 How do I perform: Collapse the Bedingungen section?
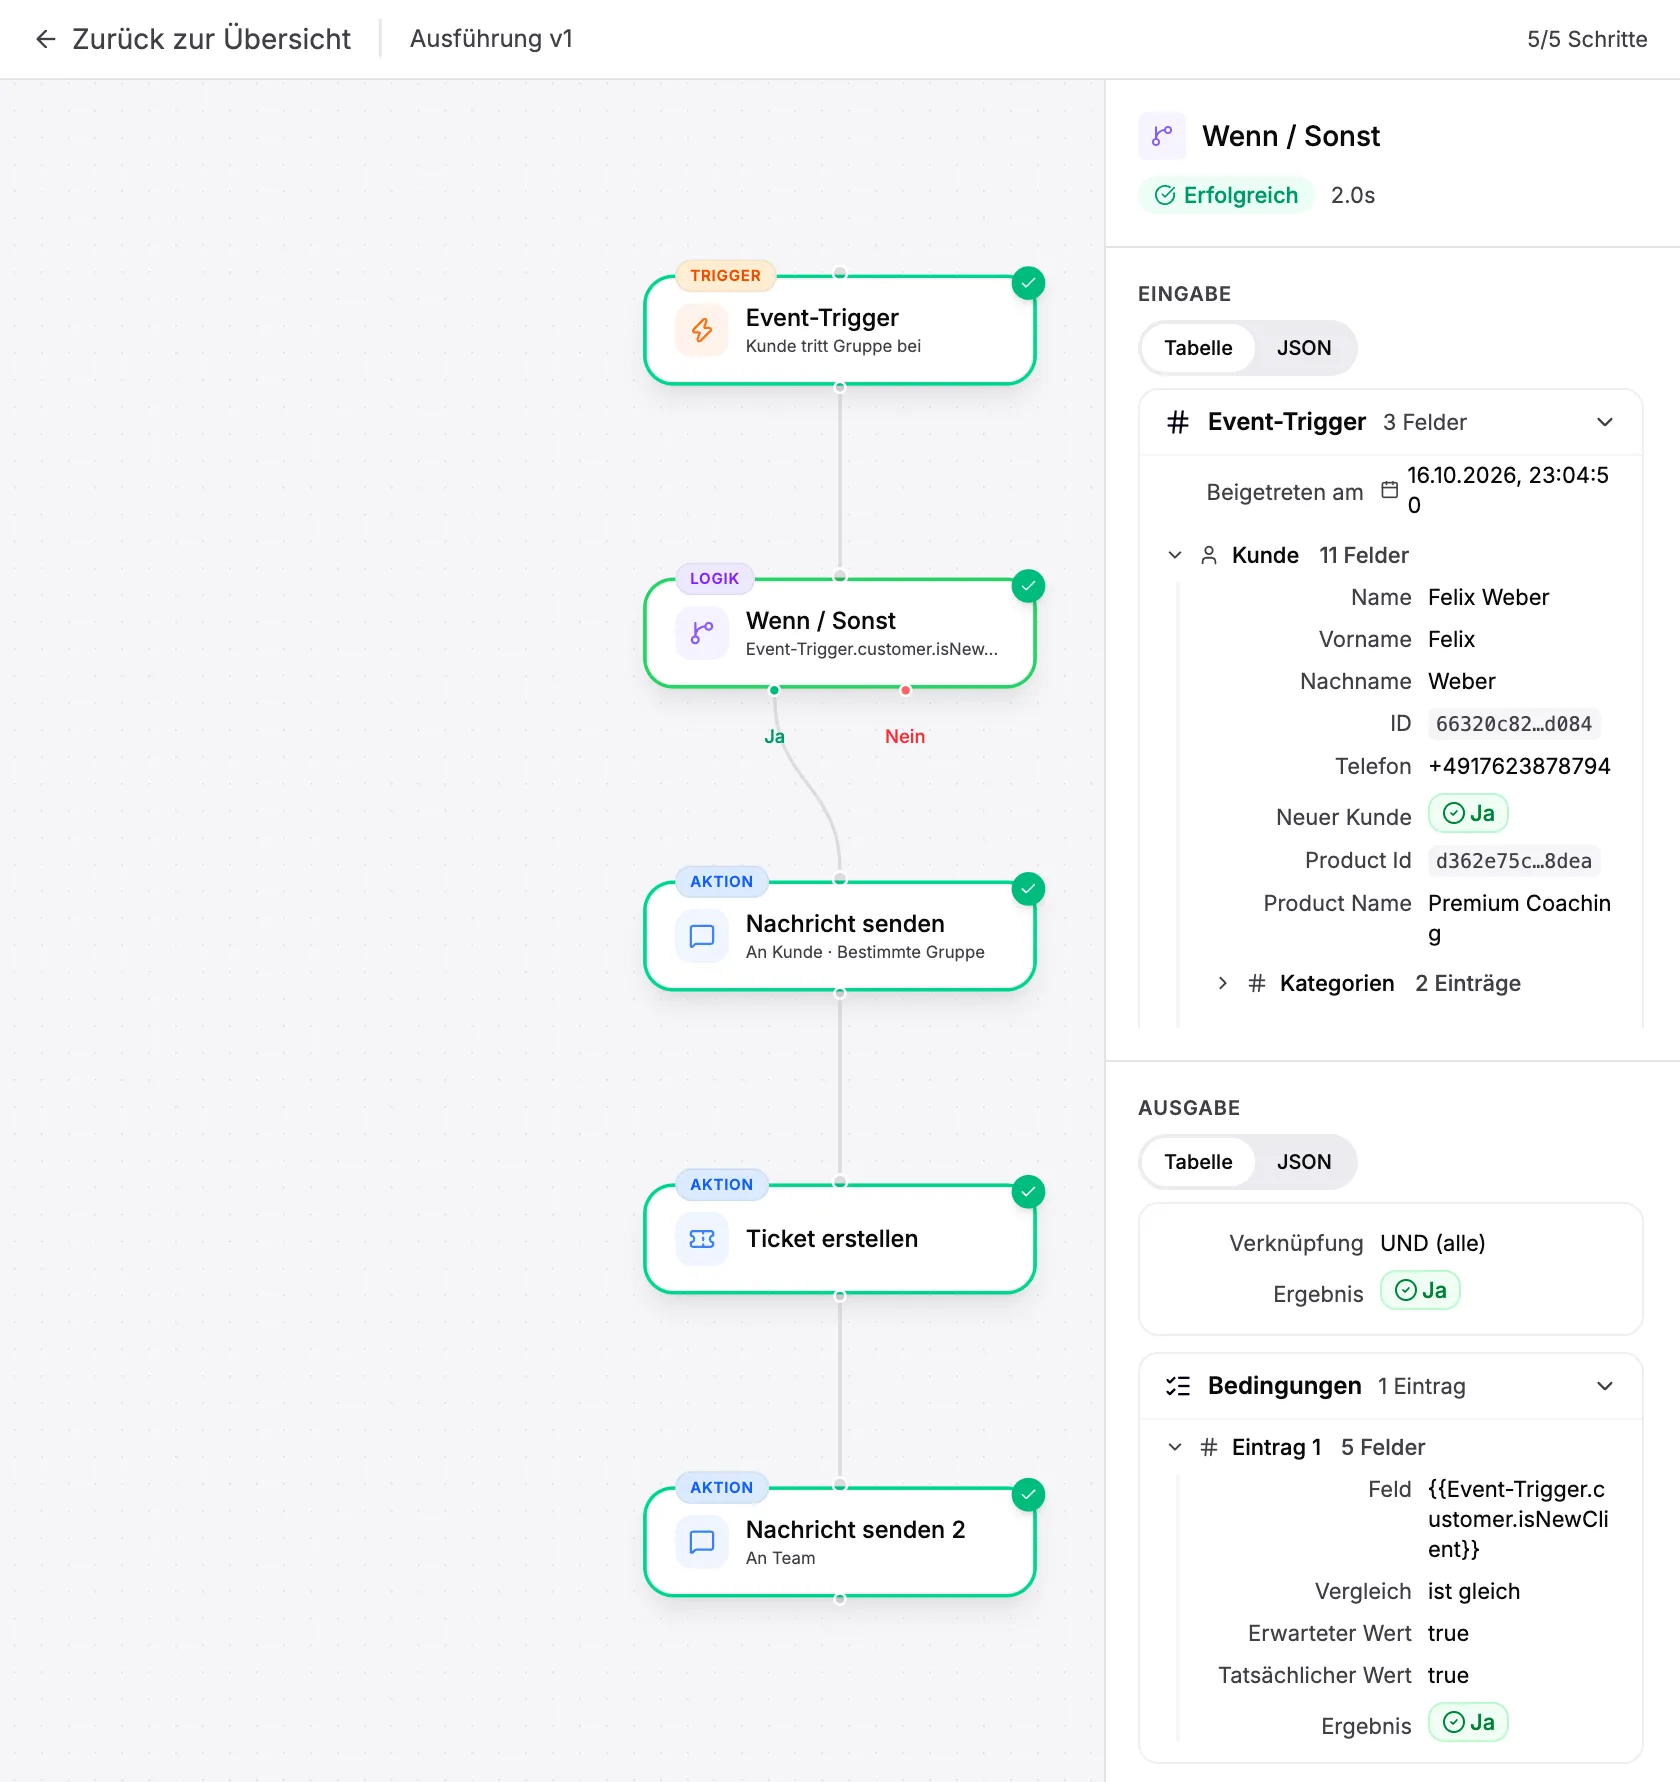coord(1605,1386)
